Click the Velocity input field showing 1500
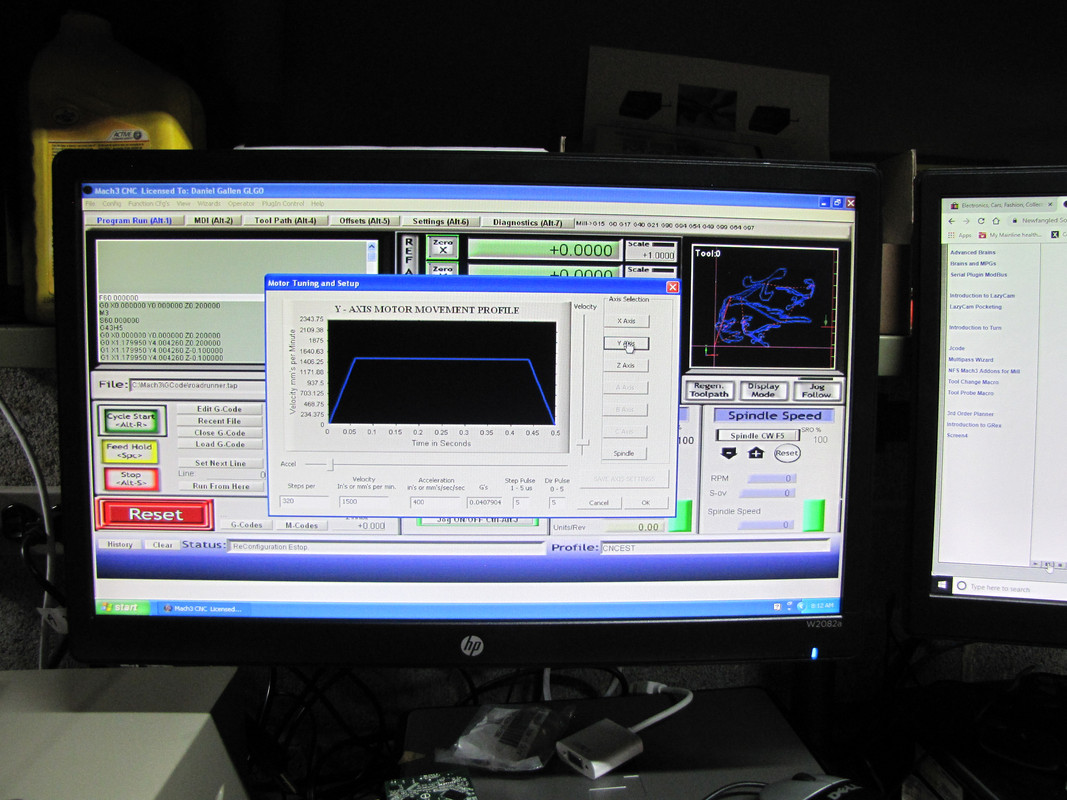The image size is (1067, 800). click(x=364, y=501)
